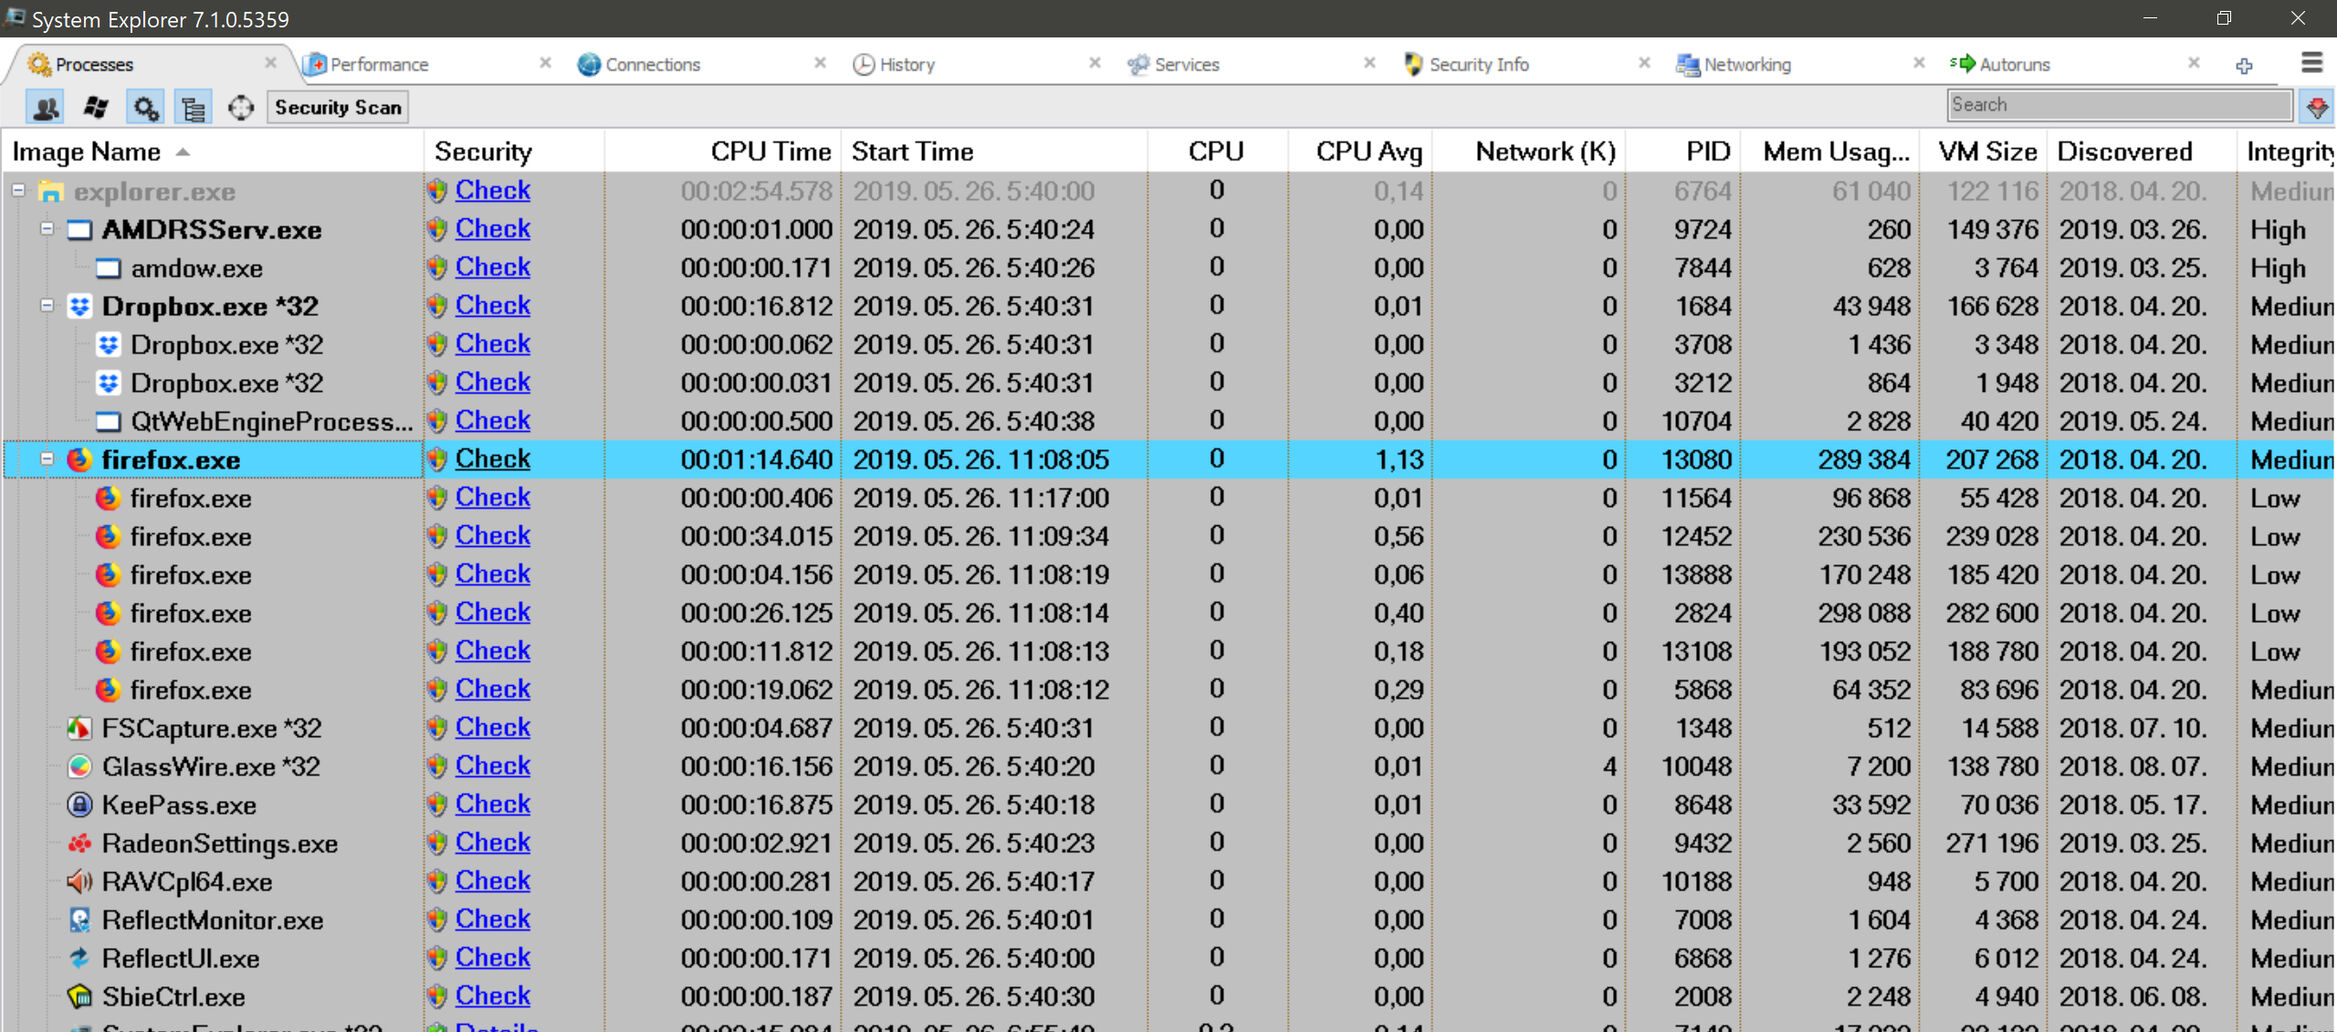The width and height of the screenshot is (2337, 1032).
Task: Add a new tab with the plus icon
Action: coord(2244,65)
